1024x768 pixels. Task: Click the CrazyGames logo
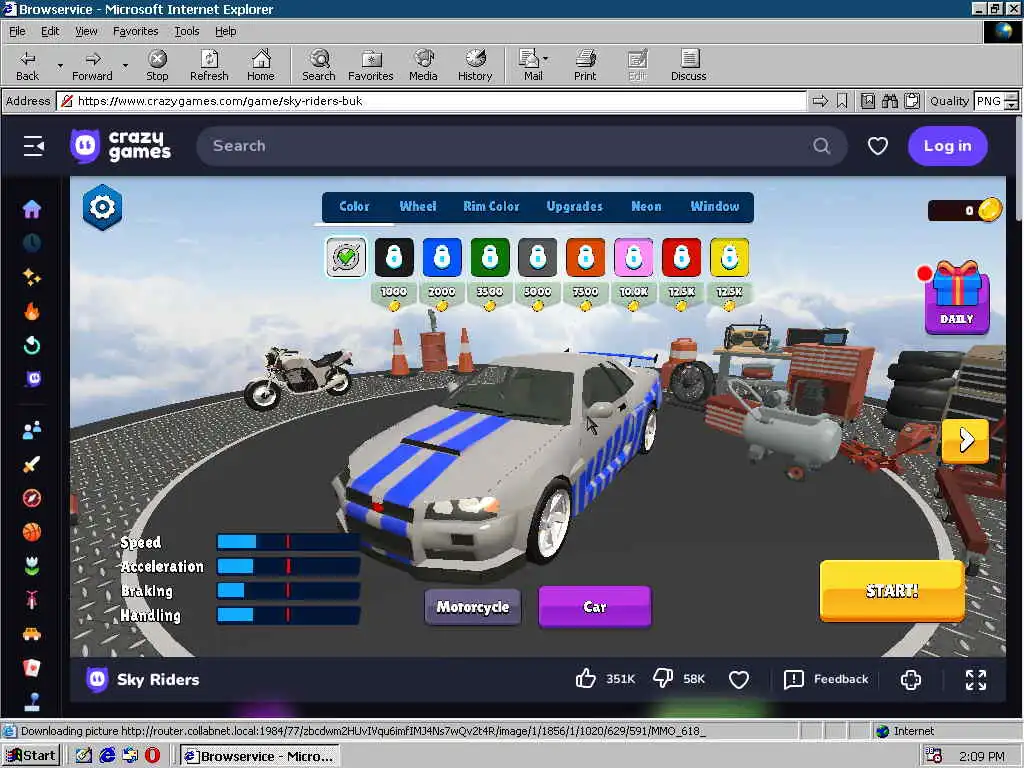tap(121, 146)
